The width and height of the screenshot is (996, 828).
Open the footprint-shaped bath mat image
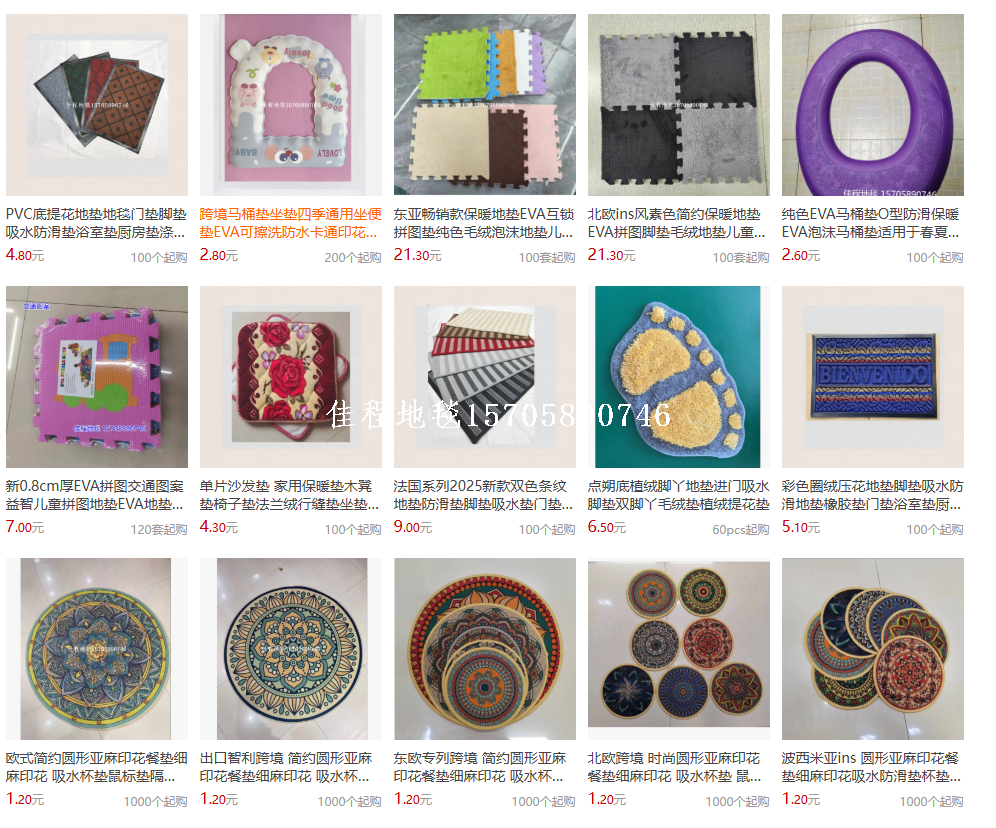point(678,377)
